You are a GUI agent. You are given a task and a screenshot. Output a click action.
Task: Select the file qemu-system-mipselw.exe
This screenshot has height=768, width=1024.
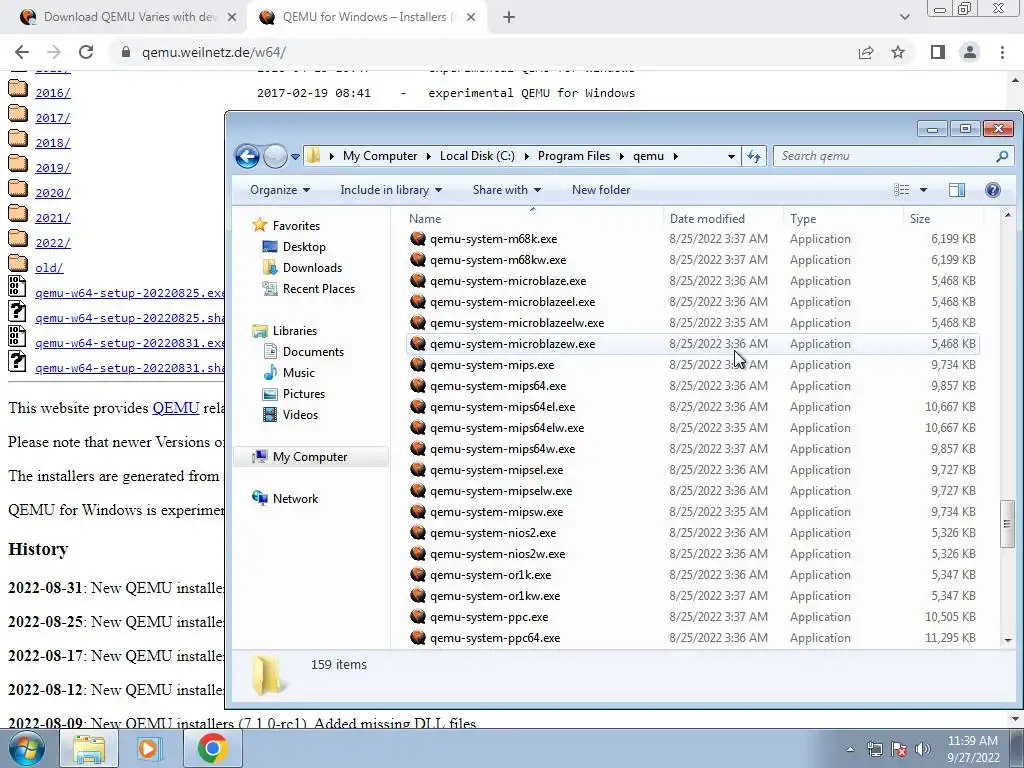coord(500,491)
